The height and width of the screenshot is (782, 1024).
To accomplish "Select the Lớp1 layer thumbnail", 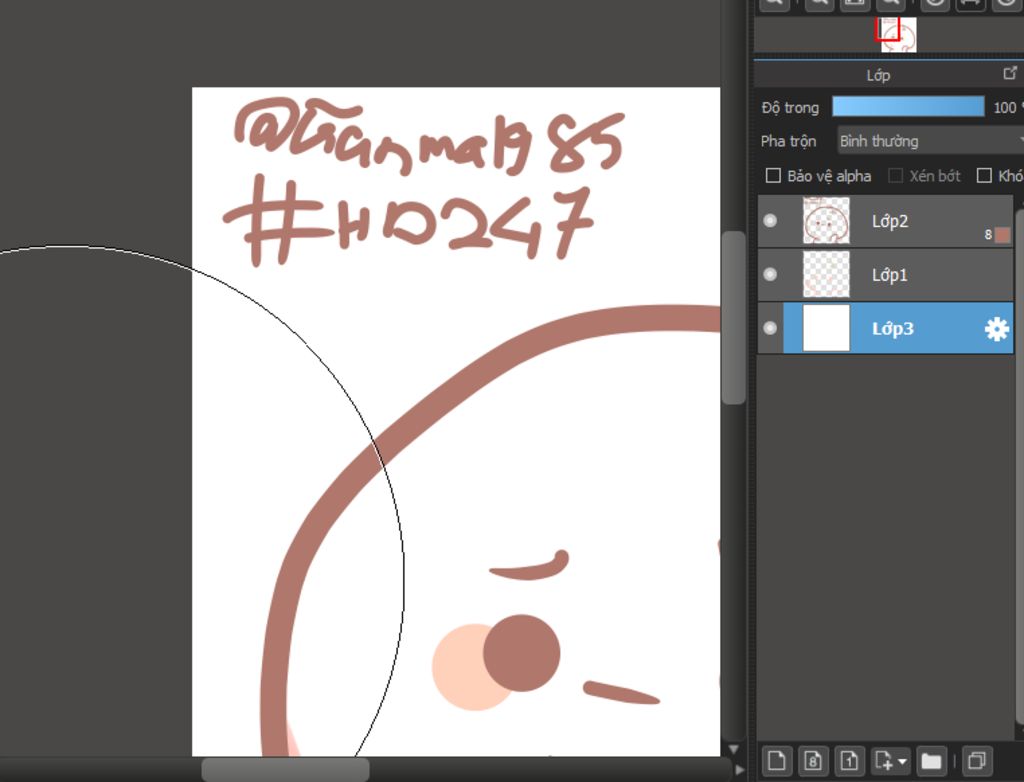I will click(x=826, y=274).
